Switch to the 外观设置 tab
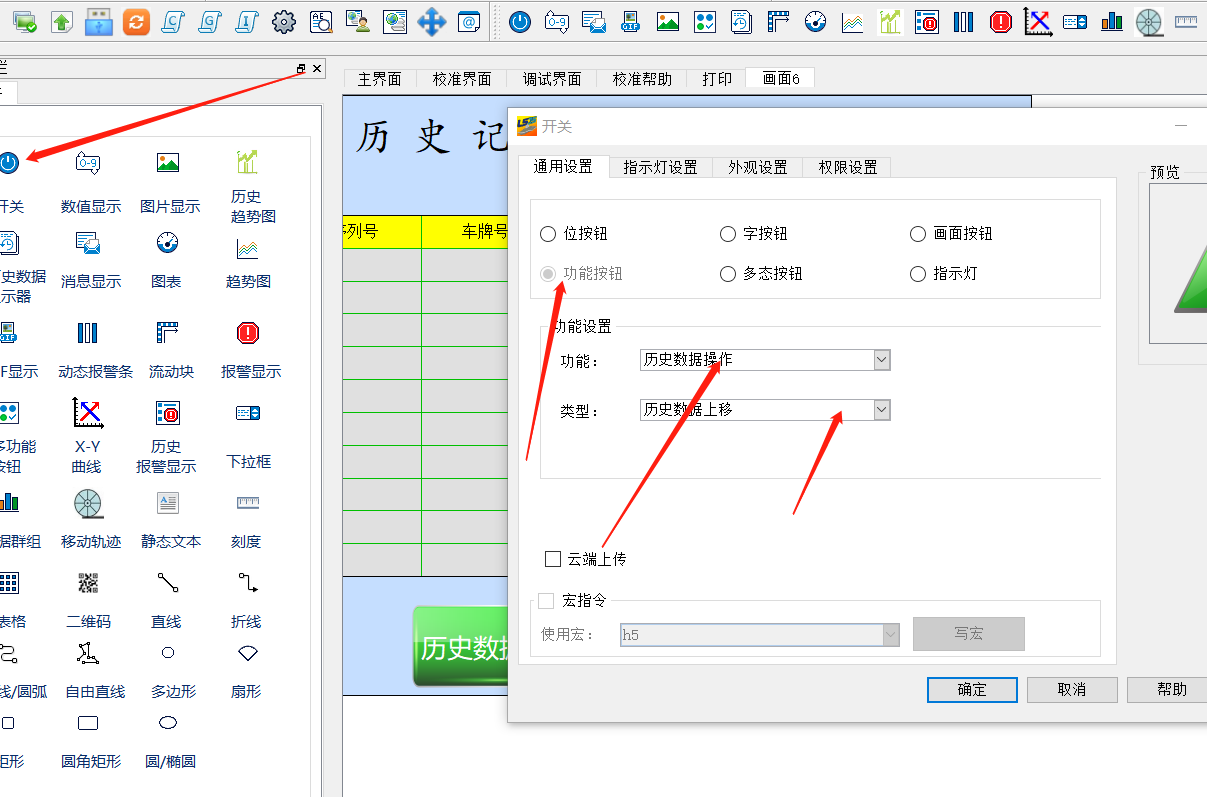 tap(757, 167)
